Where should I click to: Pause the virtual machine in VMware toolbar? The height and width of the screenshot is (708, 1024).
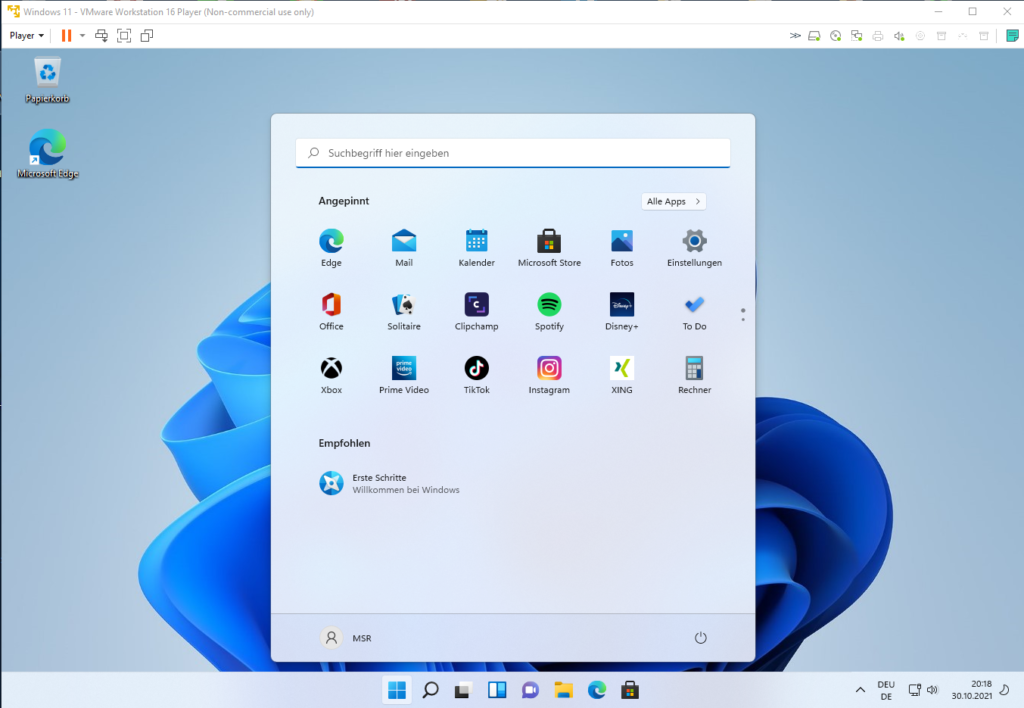pos(66,35)
